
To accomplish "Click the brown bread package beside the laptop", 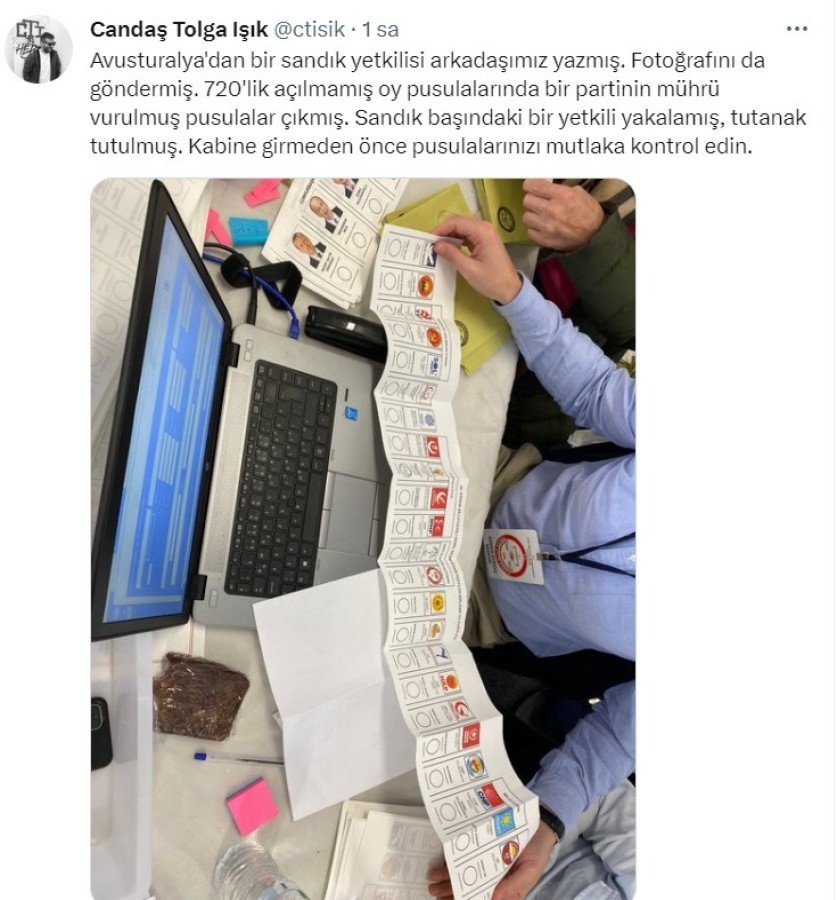I will (200, 696).
